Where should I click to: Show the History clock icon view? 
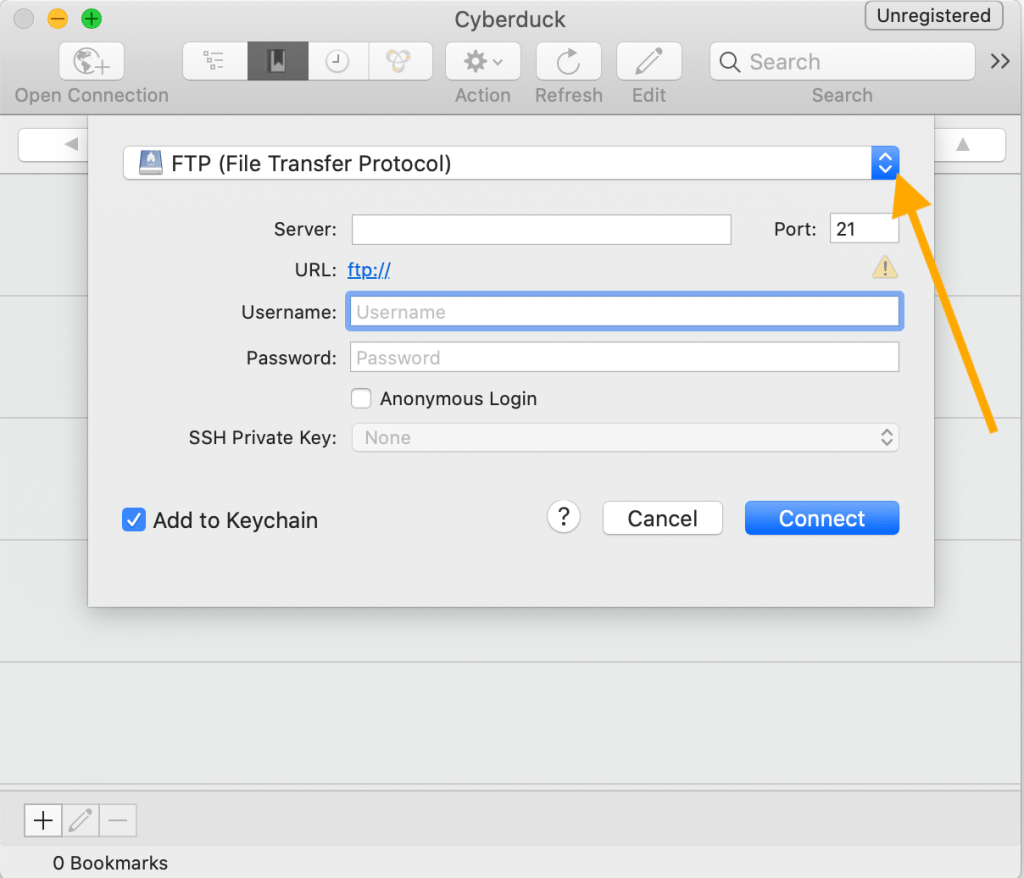[338, 61]
